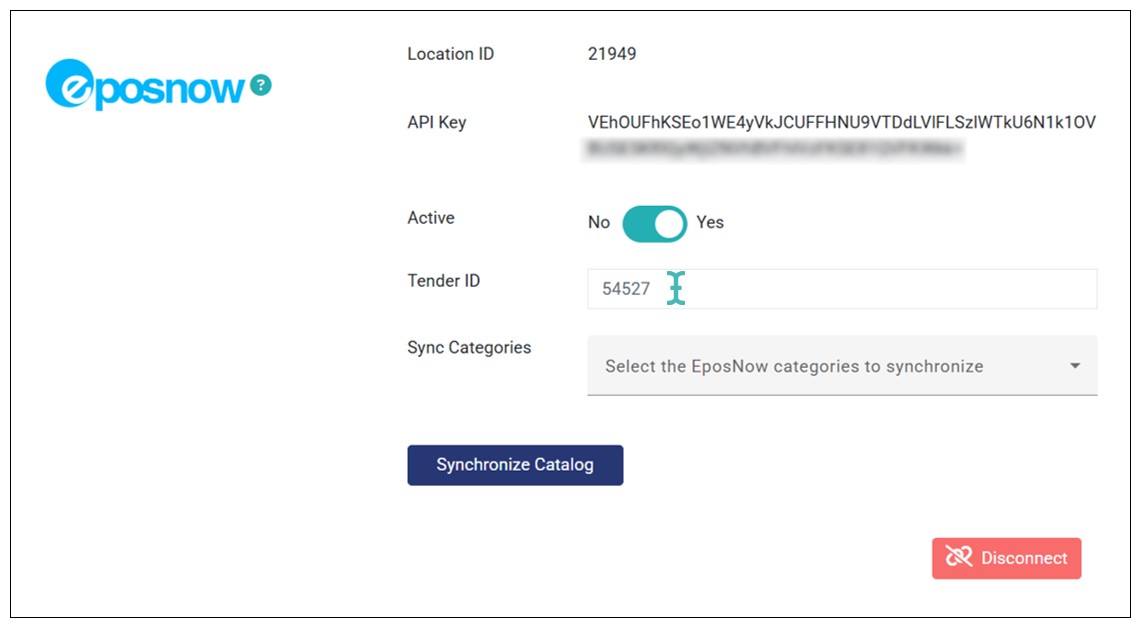Expand the Sync Categories dropdown arrow
The image size is (1140, 627).
(1075, 366)
